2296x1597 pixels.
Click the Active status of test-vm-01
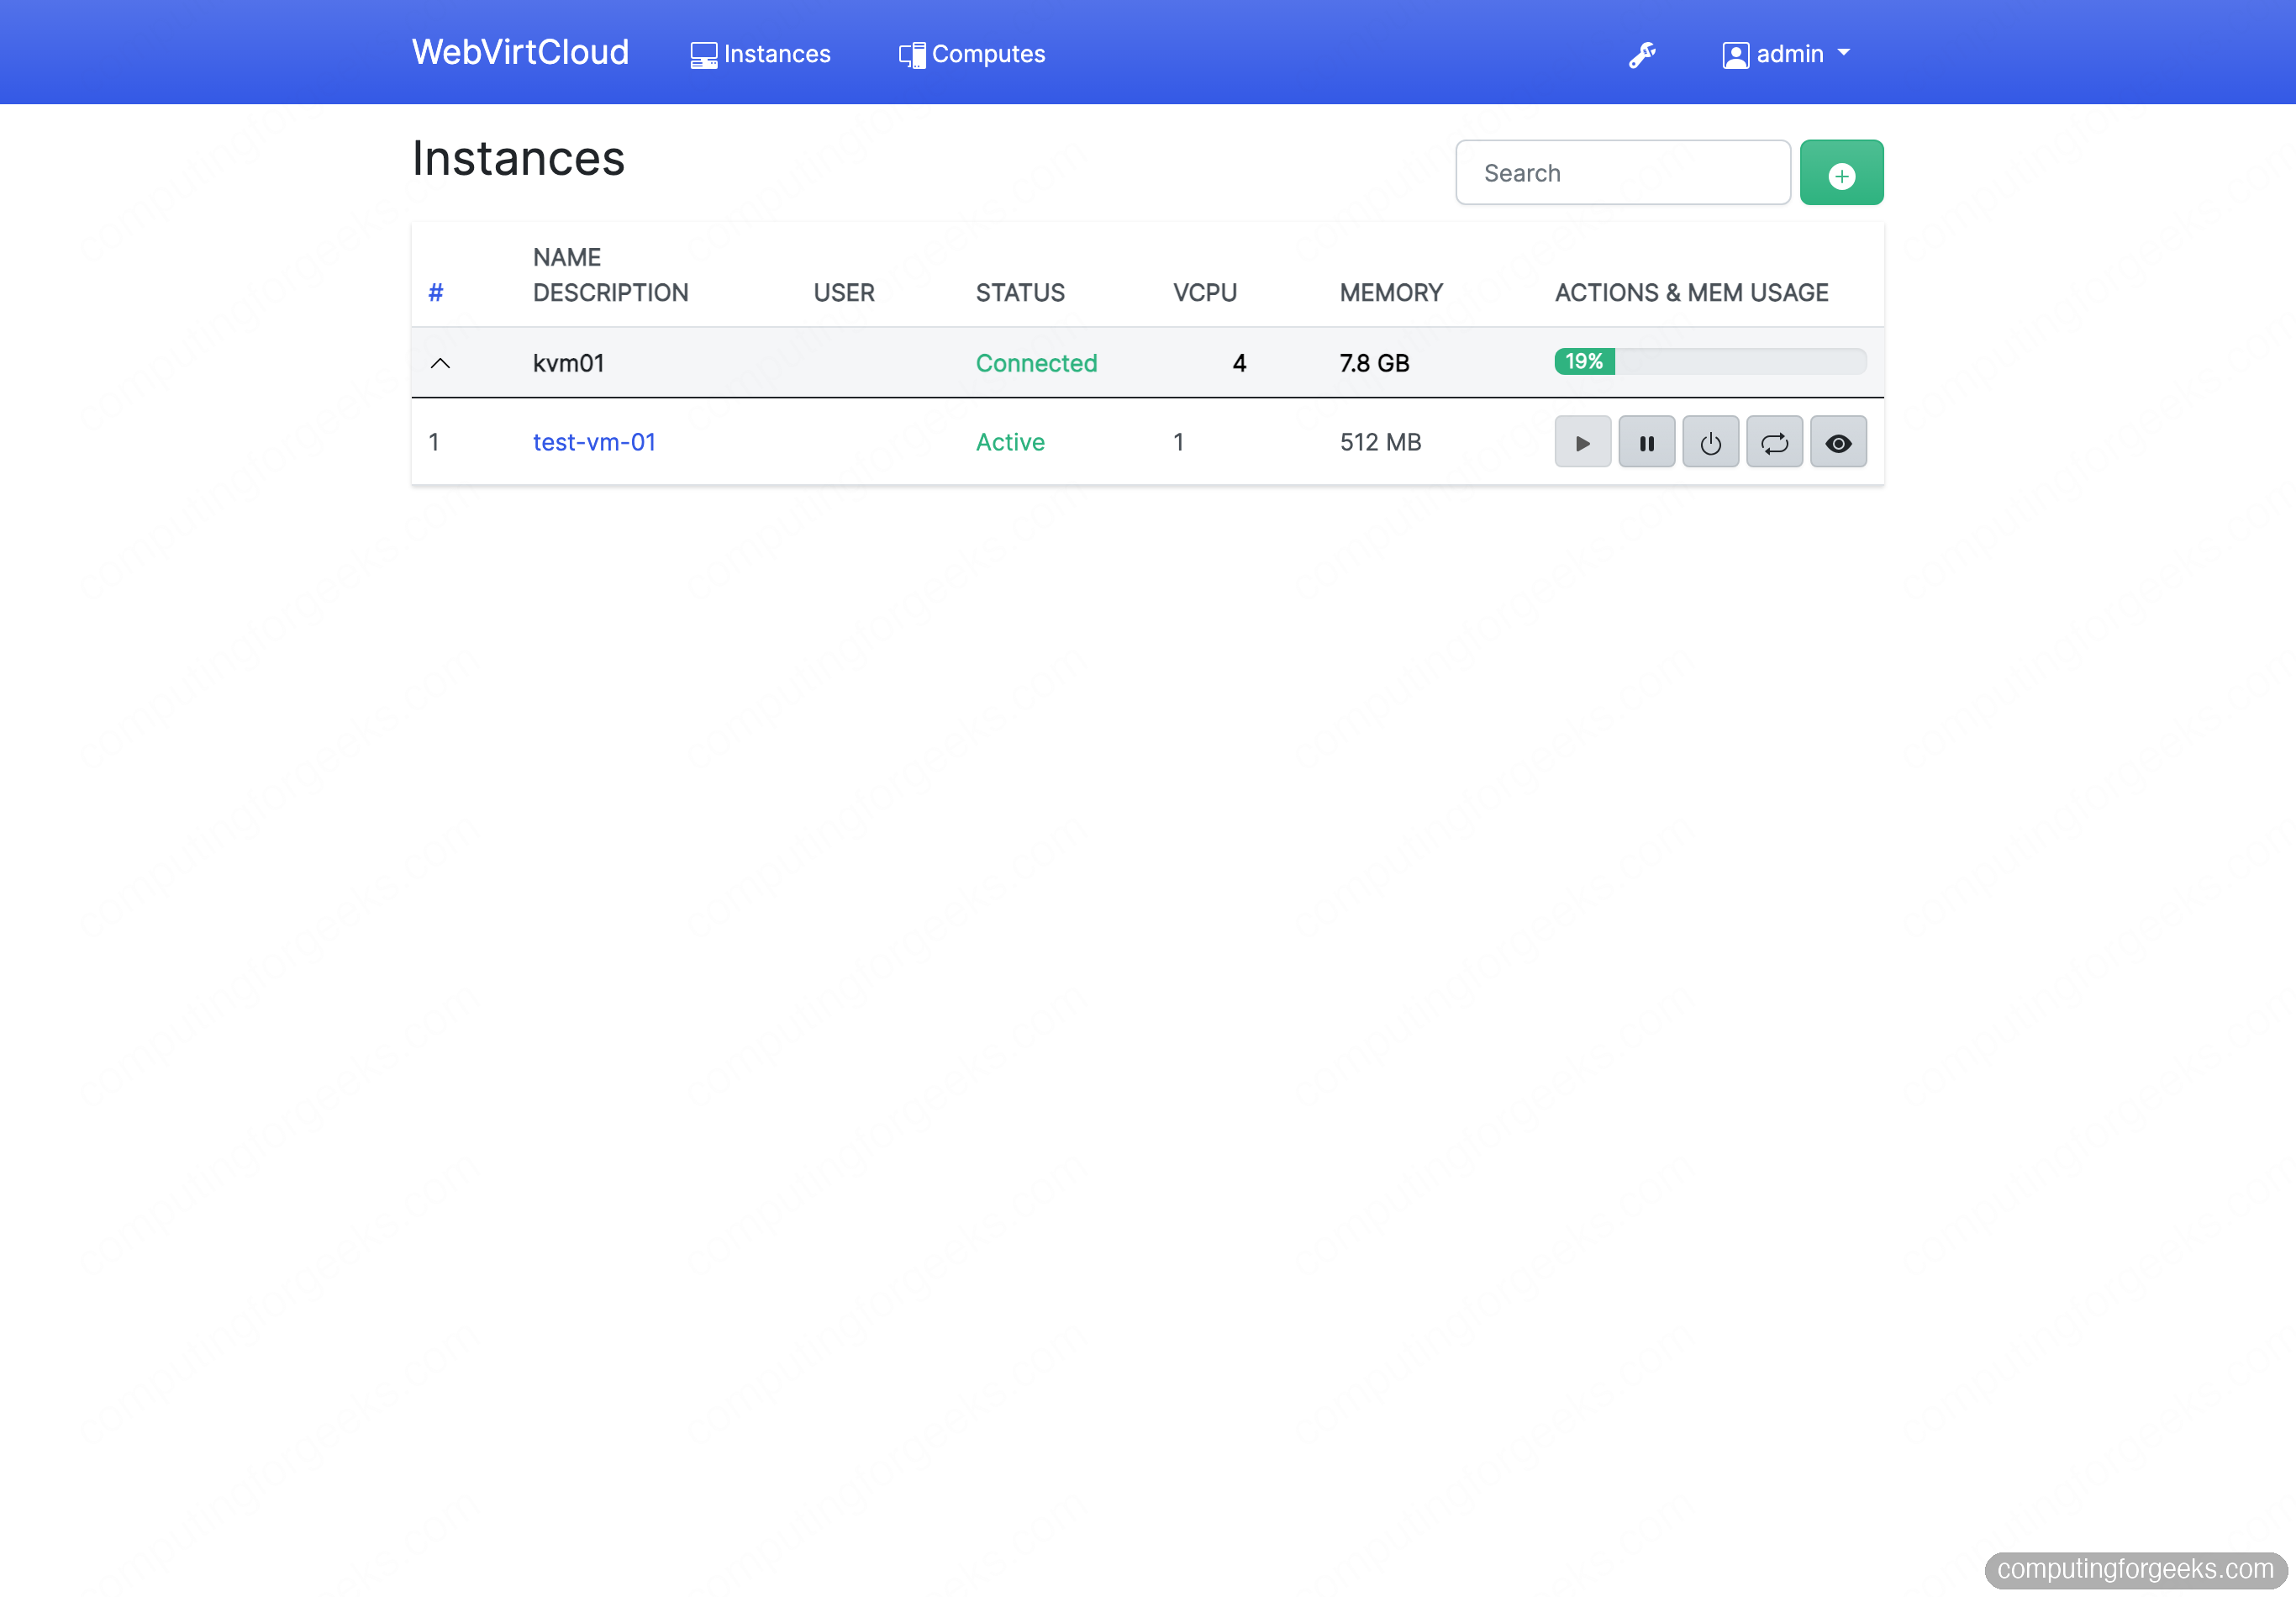pyautogui.click(x=1010, y=442)
